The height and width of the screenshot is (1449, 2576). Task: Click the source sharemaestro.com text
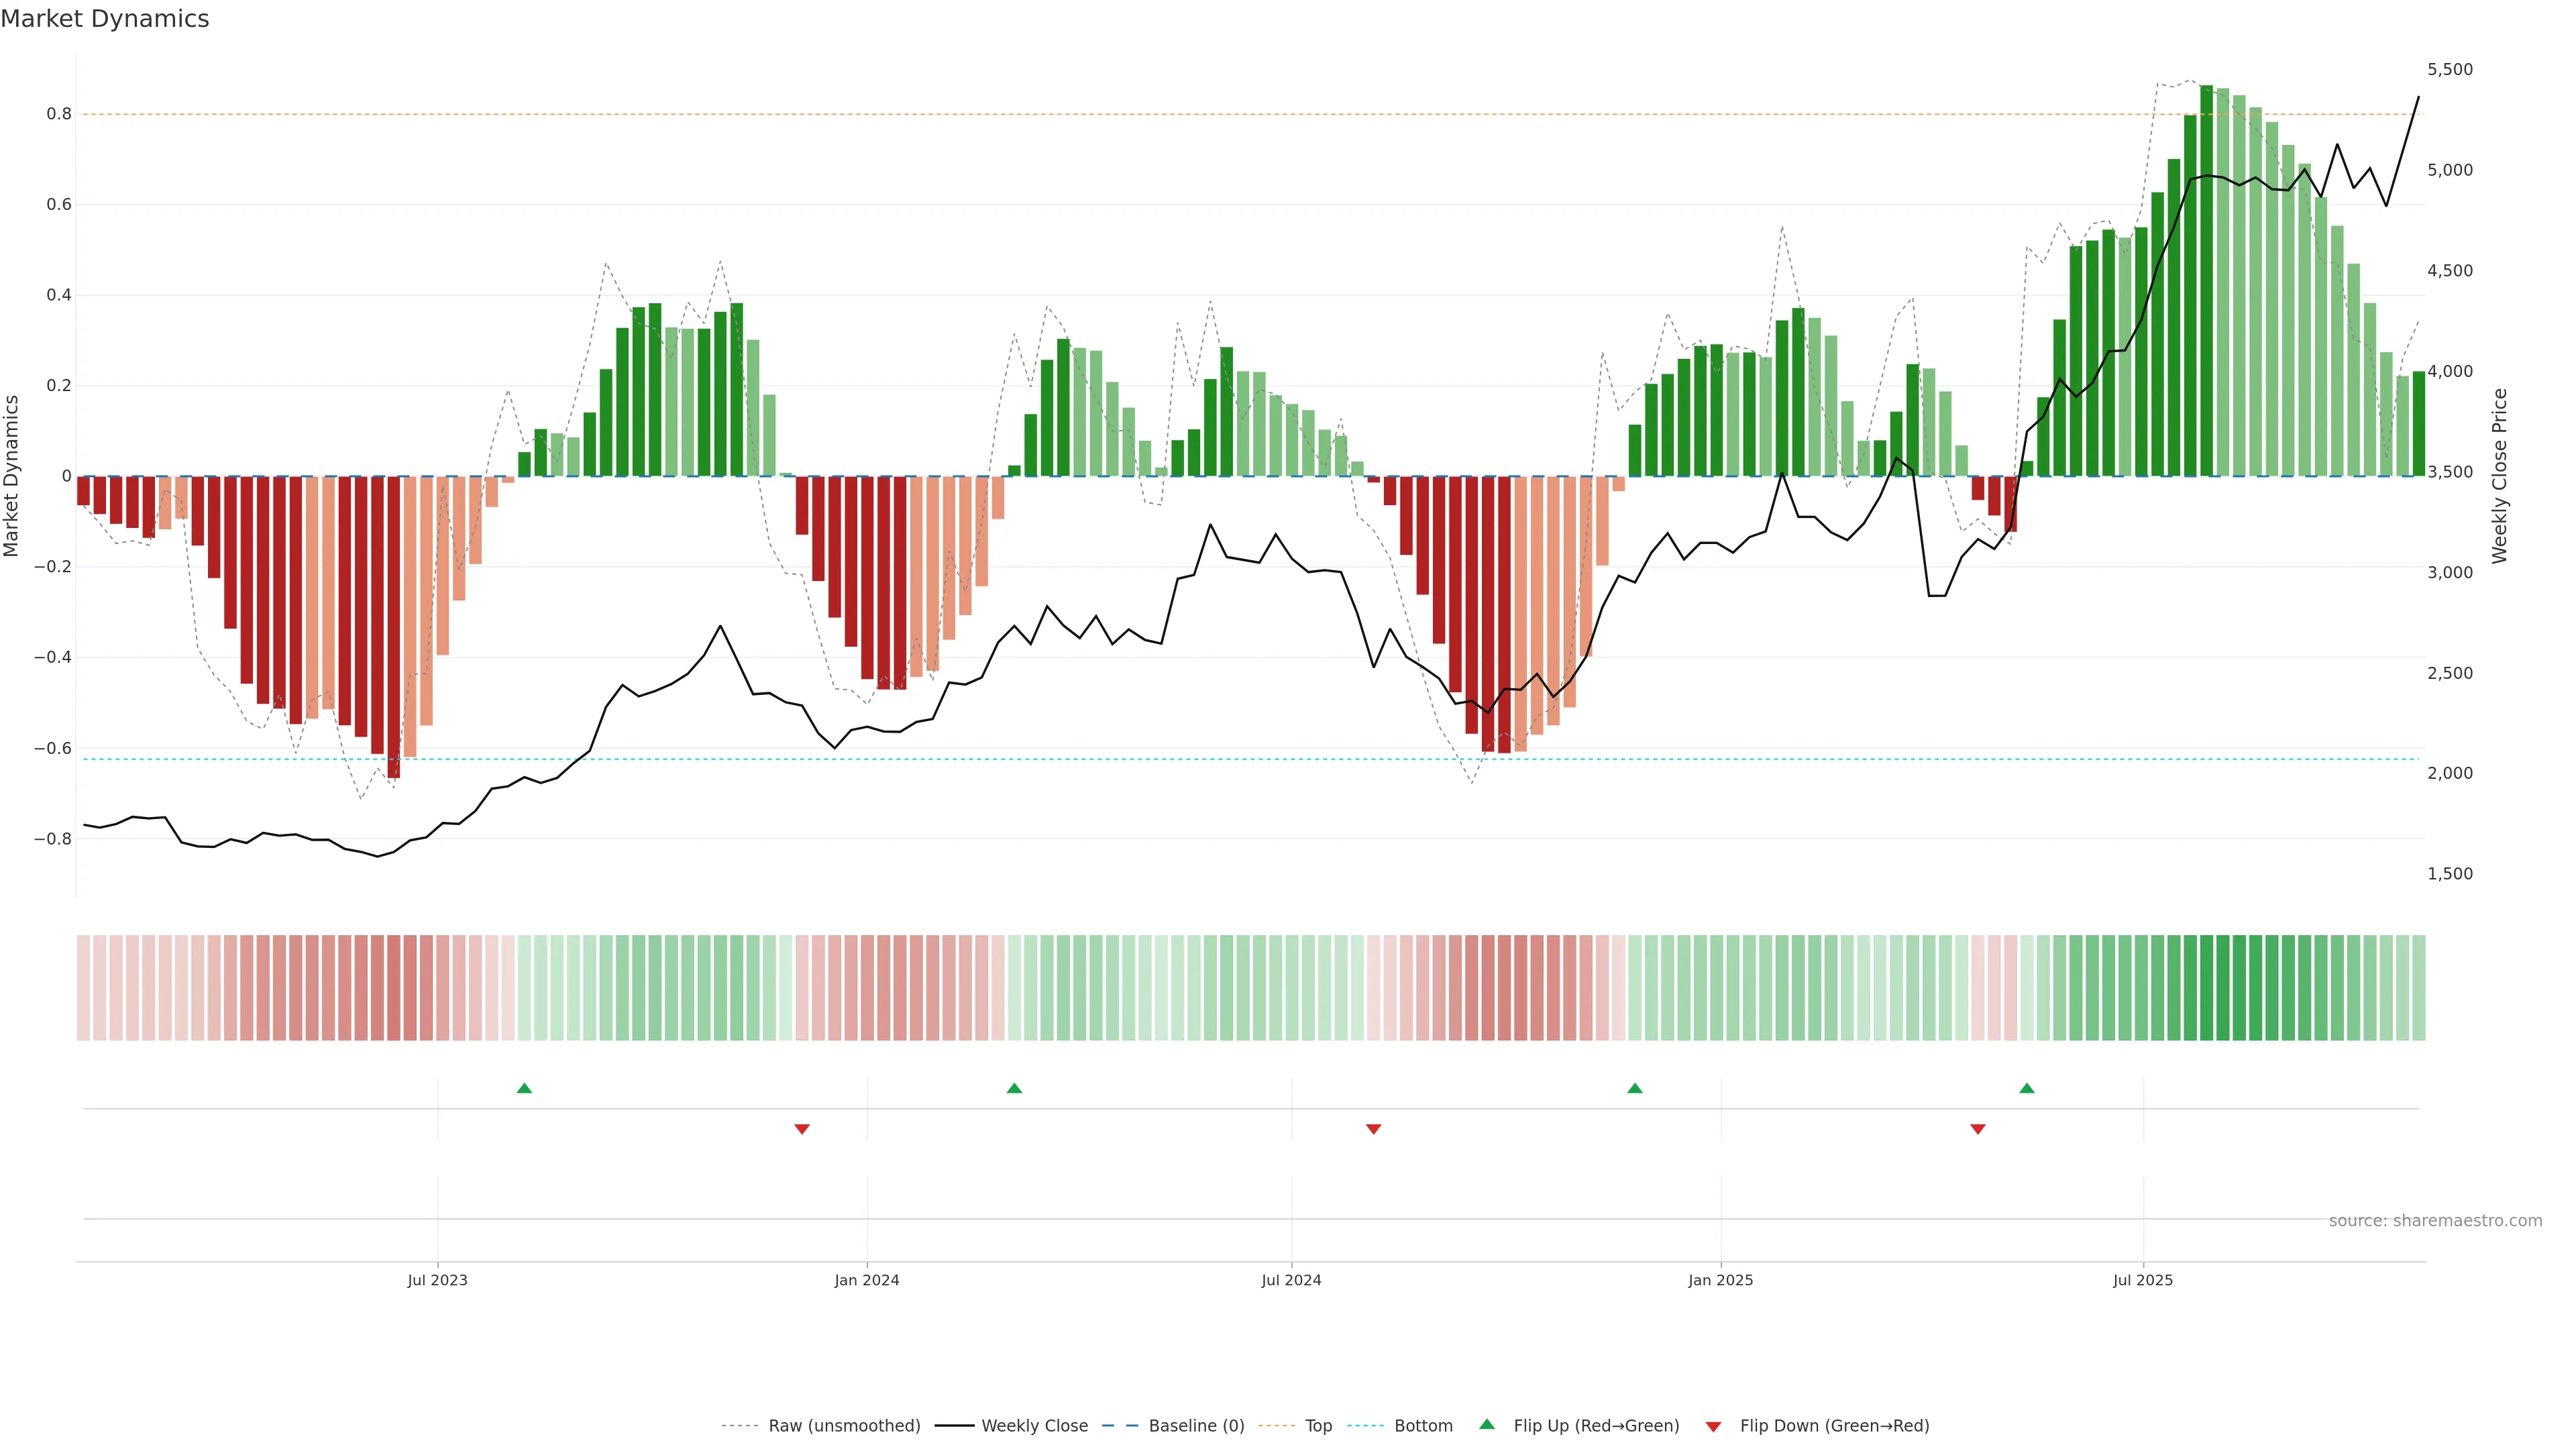point(2435,1221)
